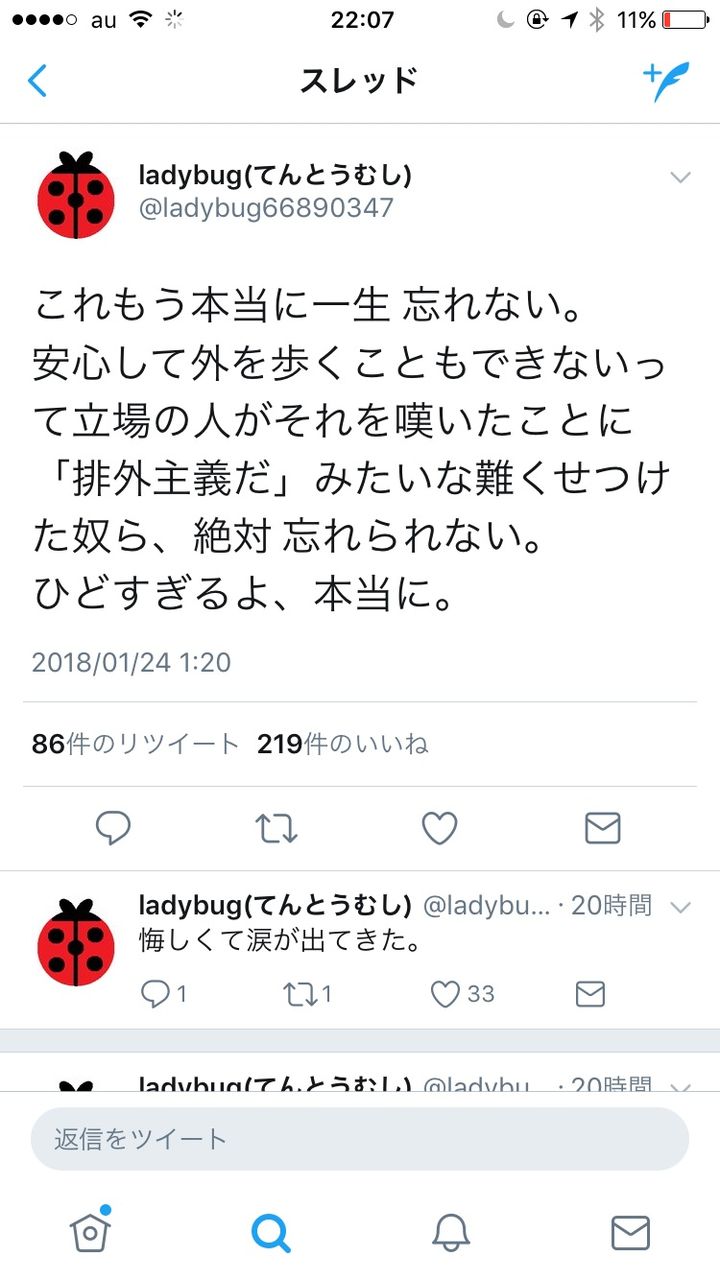This screenshot has height=1280, width=720.
Task: Reply to the main tweet
Action: [x=113, y=828]
